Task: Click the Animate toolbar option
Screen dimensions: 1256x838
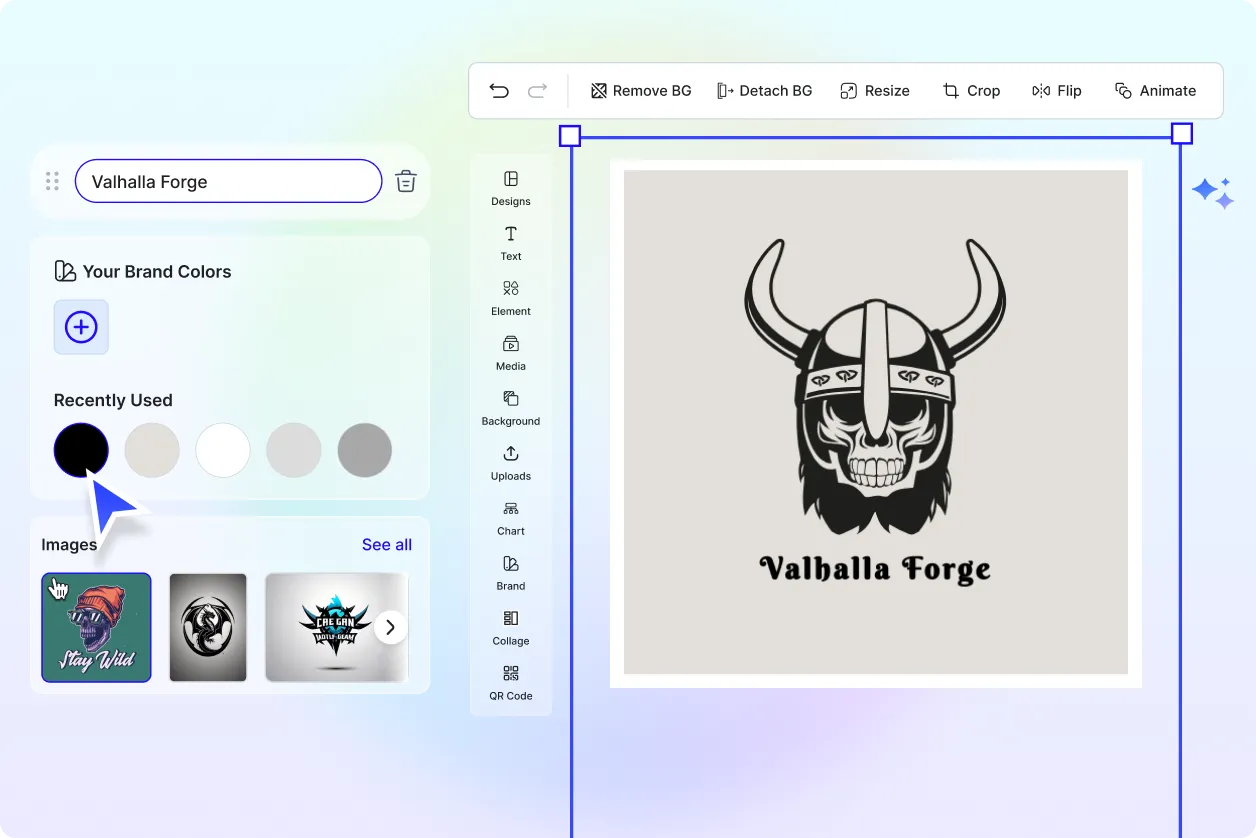Action: [1155, 91]
